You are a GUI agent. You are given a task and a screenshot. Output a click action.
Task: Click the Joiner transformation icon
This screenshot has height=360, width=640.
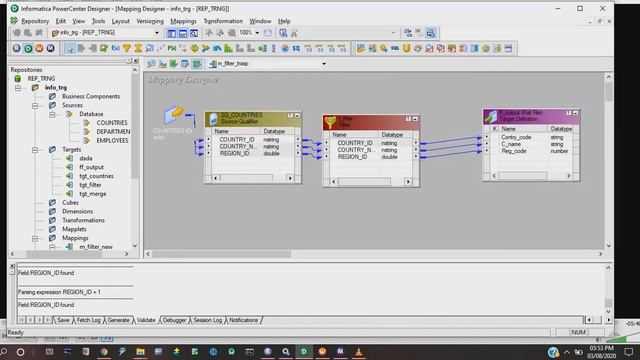tap(206, 48)
